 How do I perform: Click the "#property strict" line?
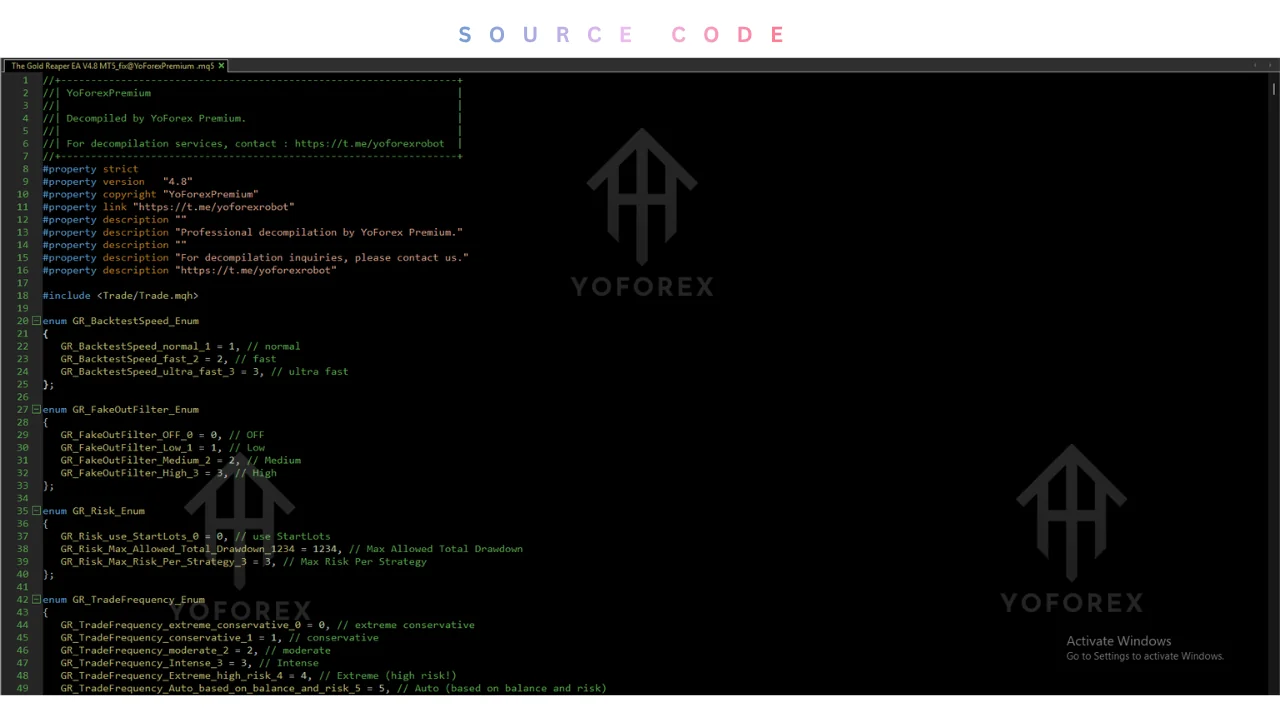click(91, 169)
